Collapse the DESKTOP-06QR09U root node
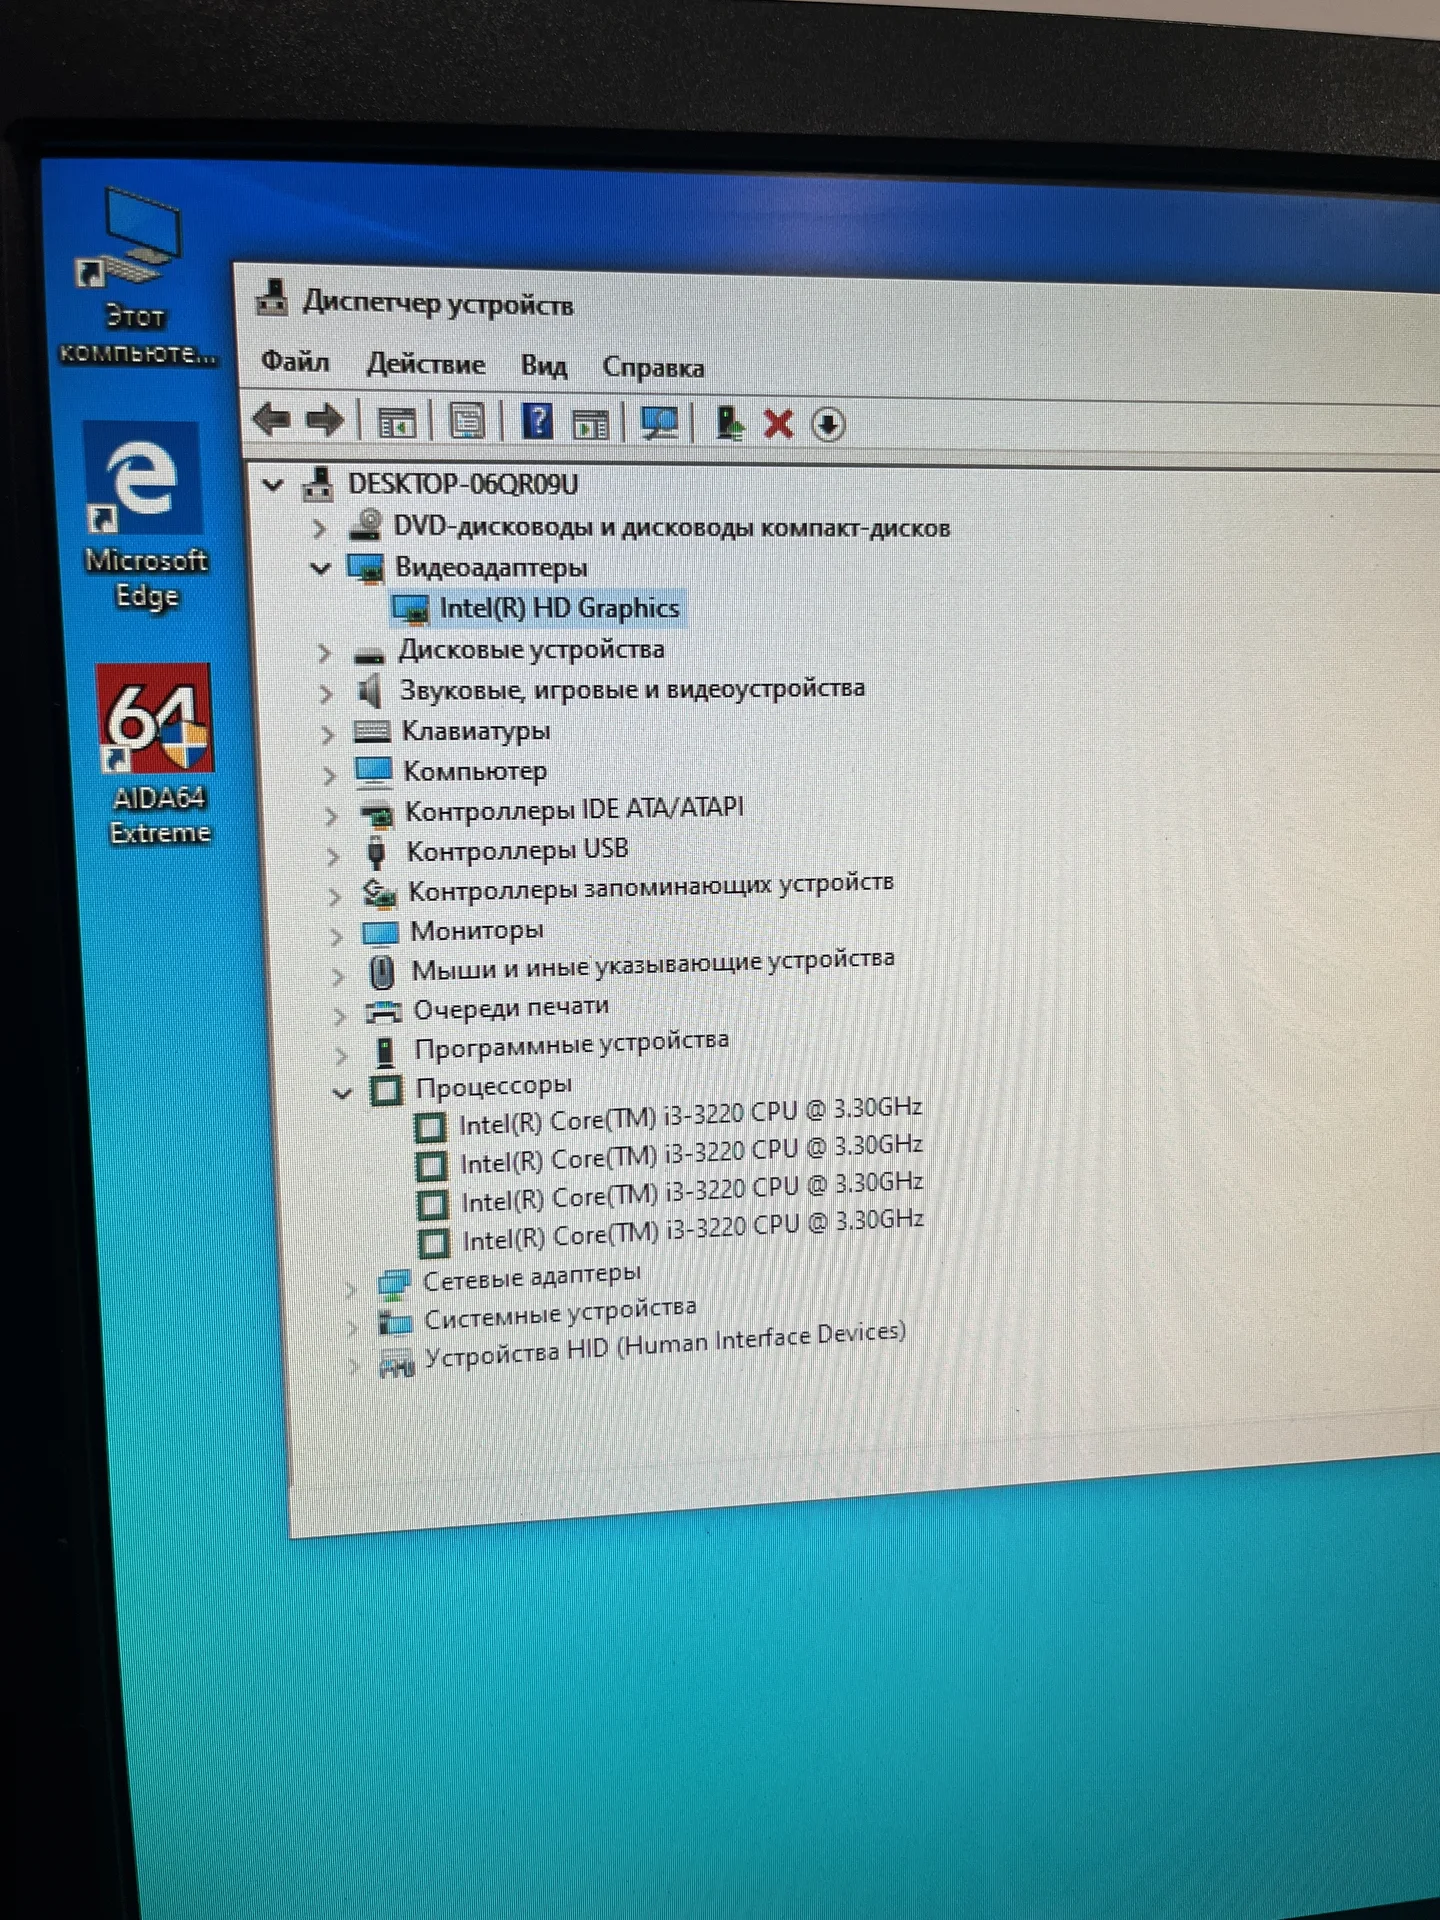Screen dimensions: 1440x1920 tap(273, 485)
